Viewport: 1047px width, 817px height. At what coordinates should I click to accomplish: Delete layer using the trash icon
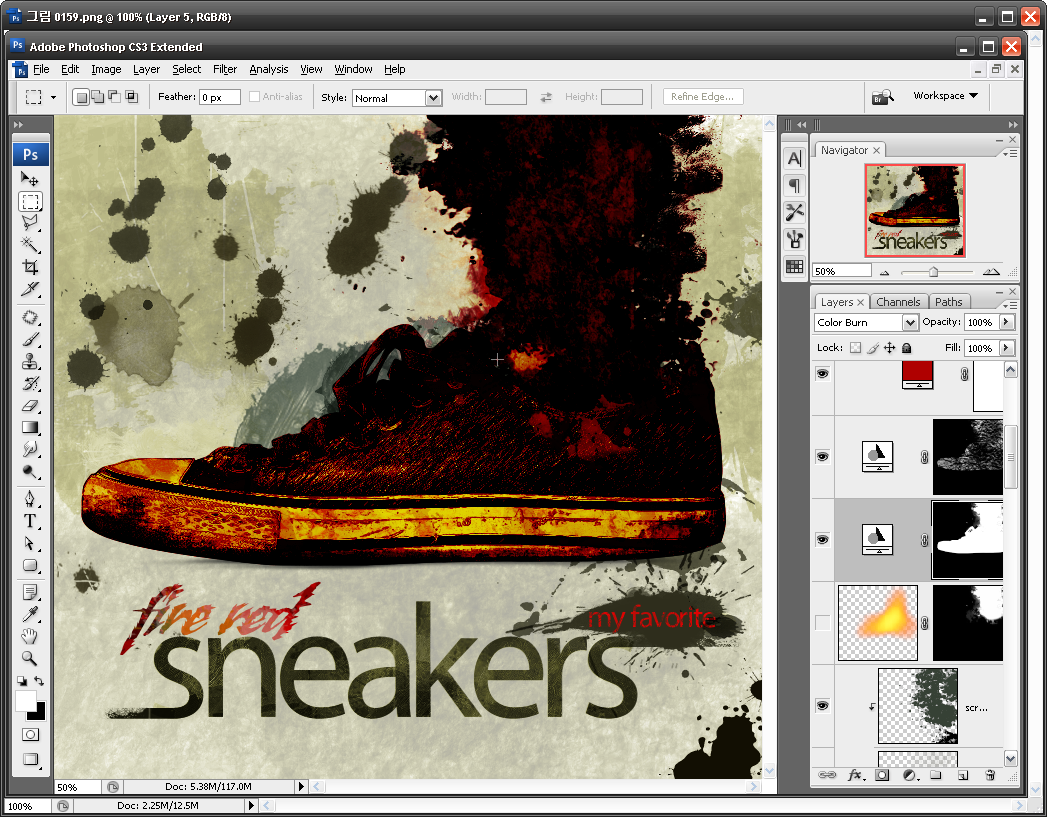pyautogui.click(x=990, y=775)
